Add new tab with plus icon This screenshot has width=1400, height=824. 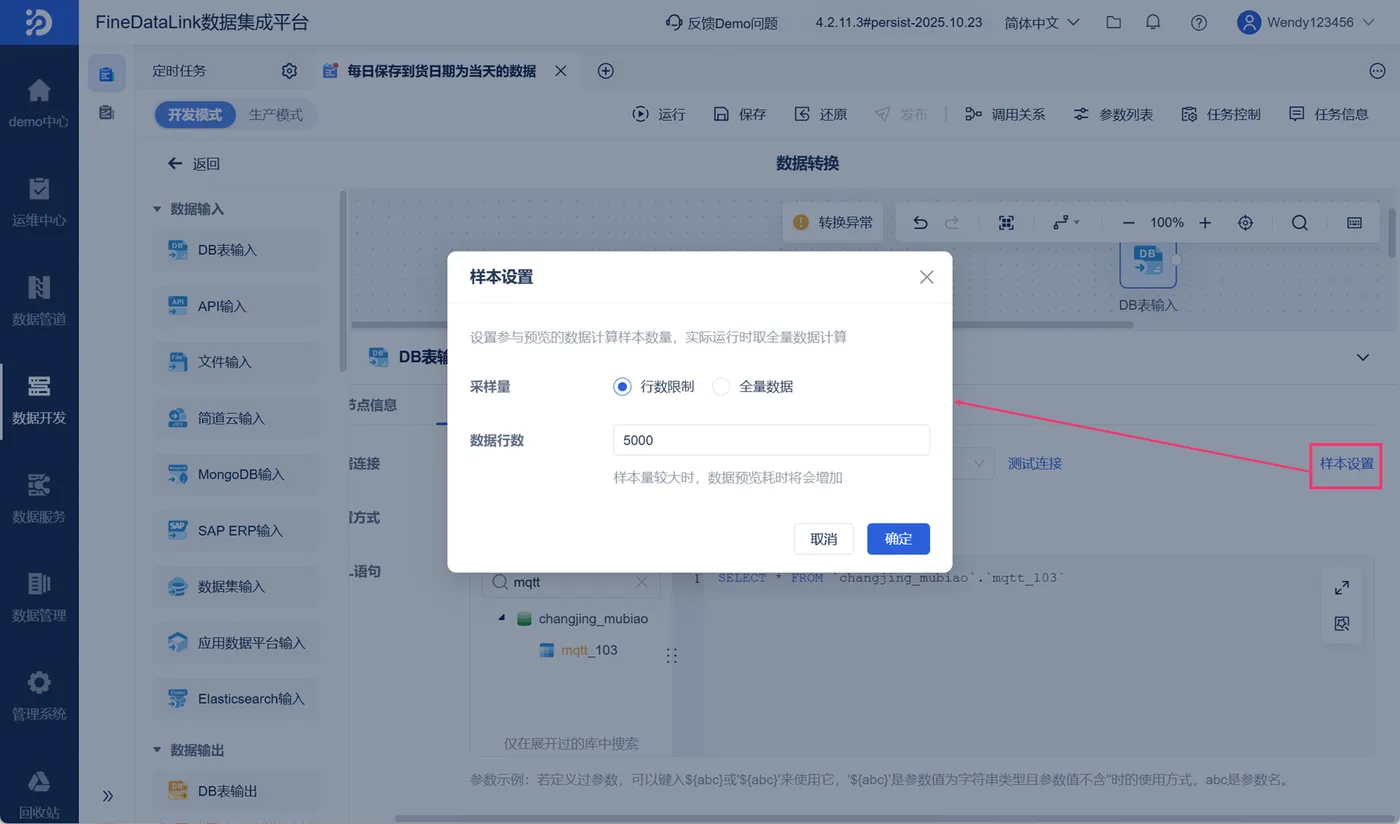[x=605, y=71]
